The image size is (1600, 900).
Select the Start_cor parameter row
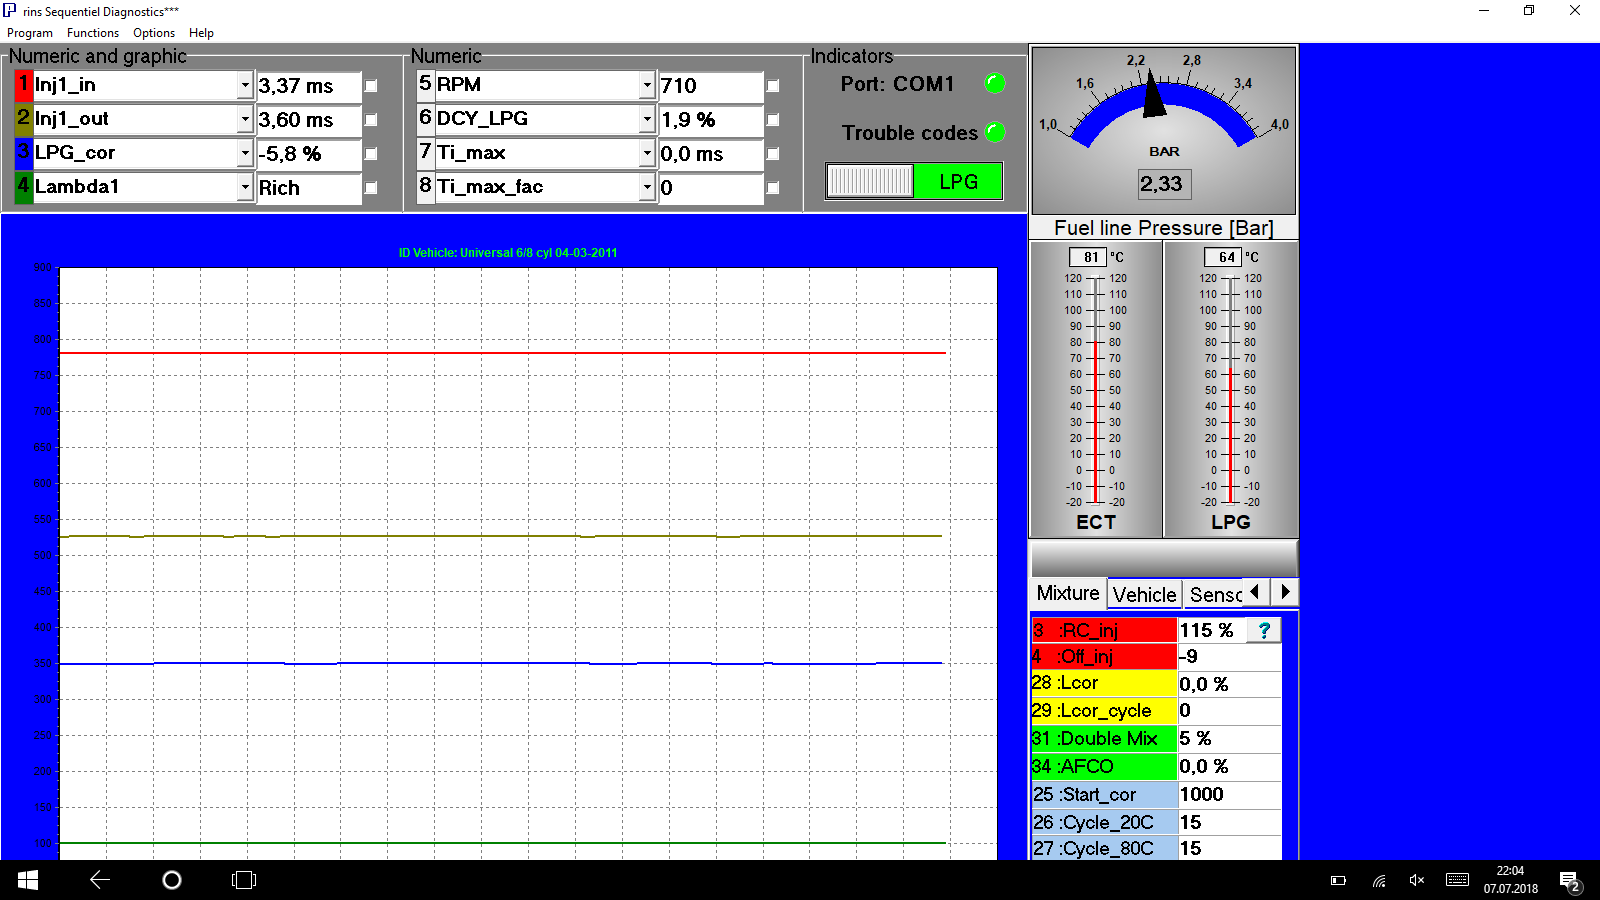pyautogui.click(x=1104, y=795)
